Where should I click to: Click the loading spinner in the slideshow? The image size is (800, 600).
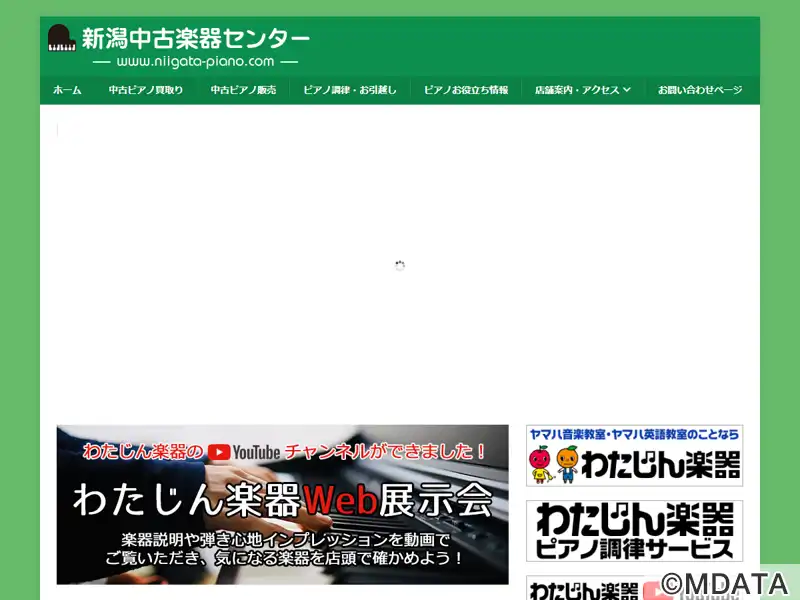[400, 266]
